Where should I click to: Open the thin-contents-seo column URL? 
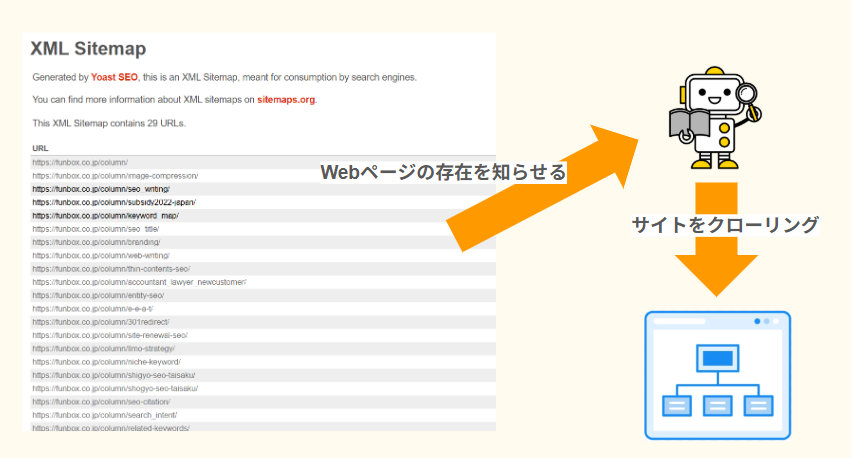[x=111, y=269]
